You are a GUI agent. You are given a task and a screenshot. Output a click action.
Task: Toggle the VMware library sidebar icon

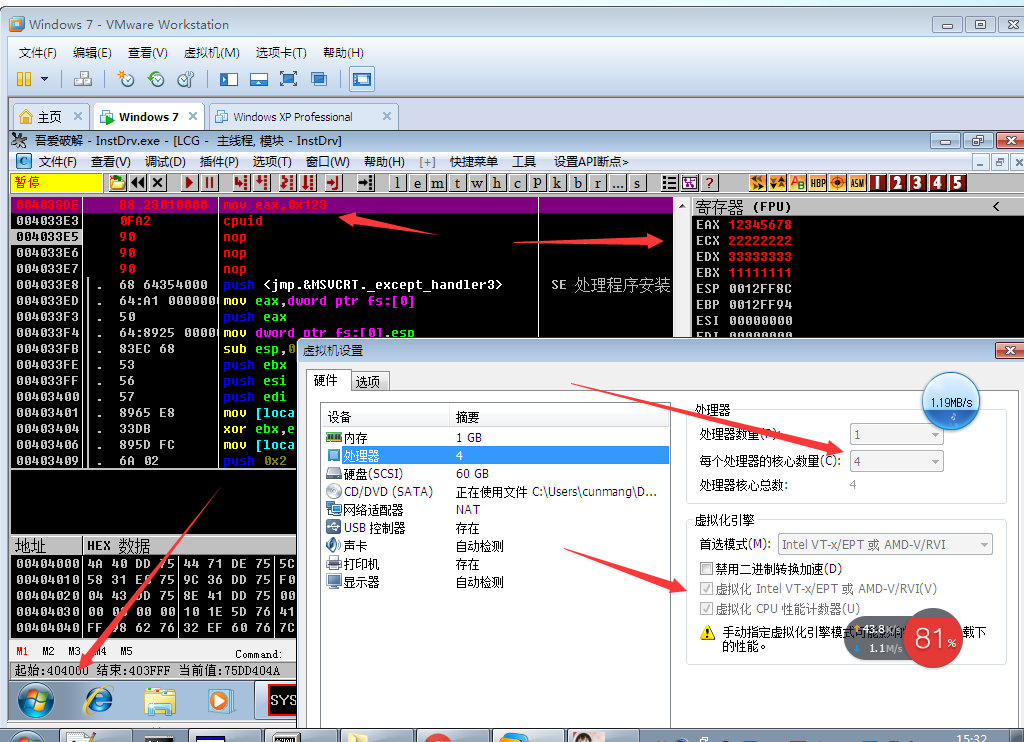point(229,79)
